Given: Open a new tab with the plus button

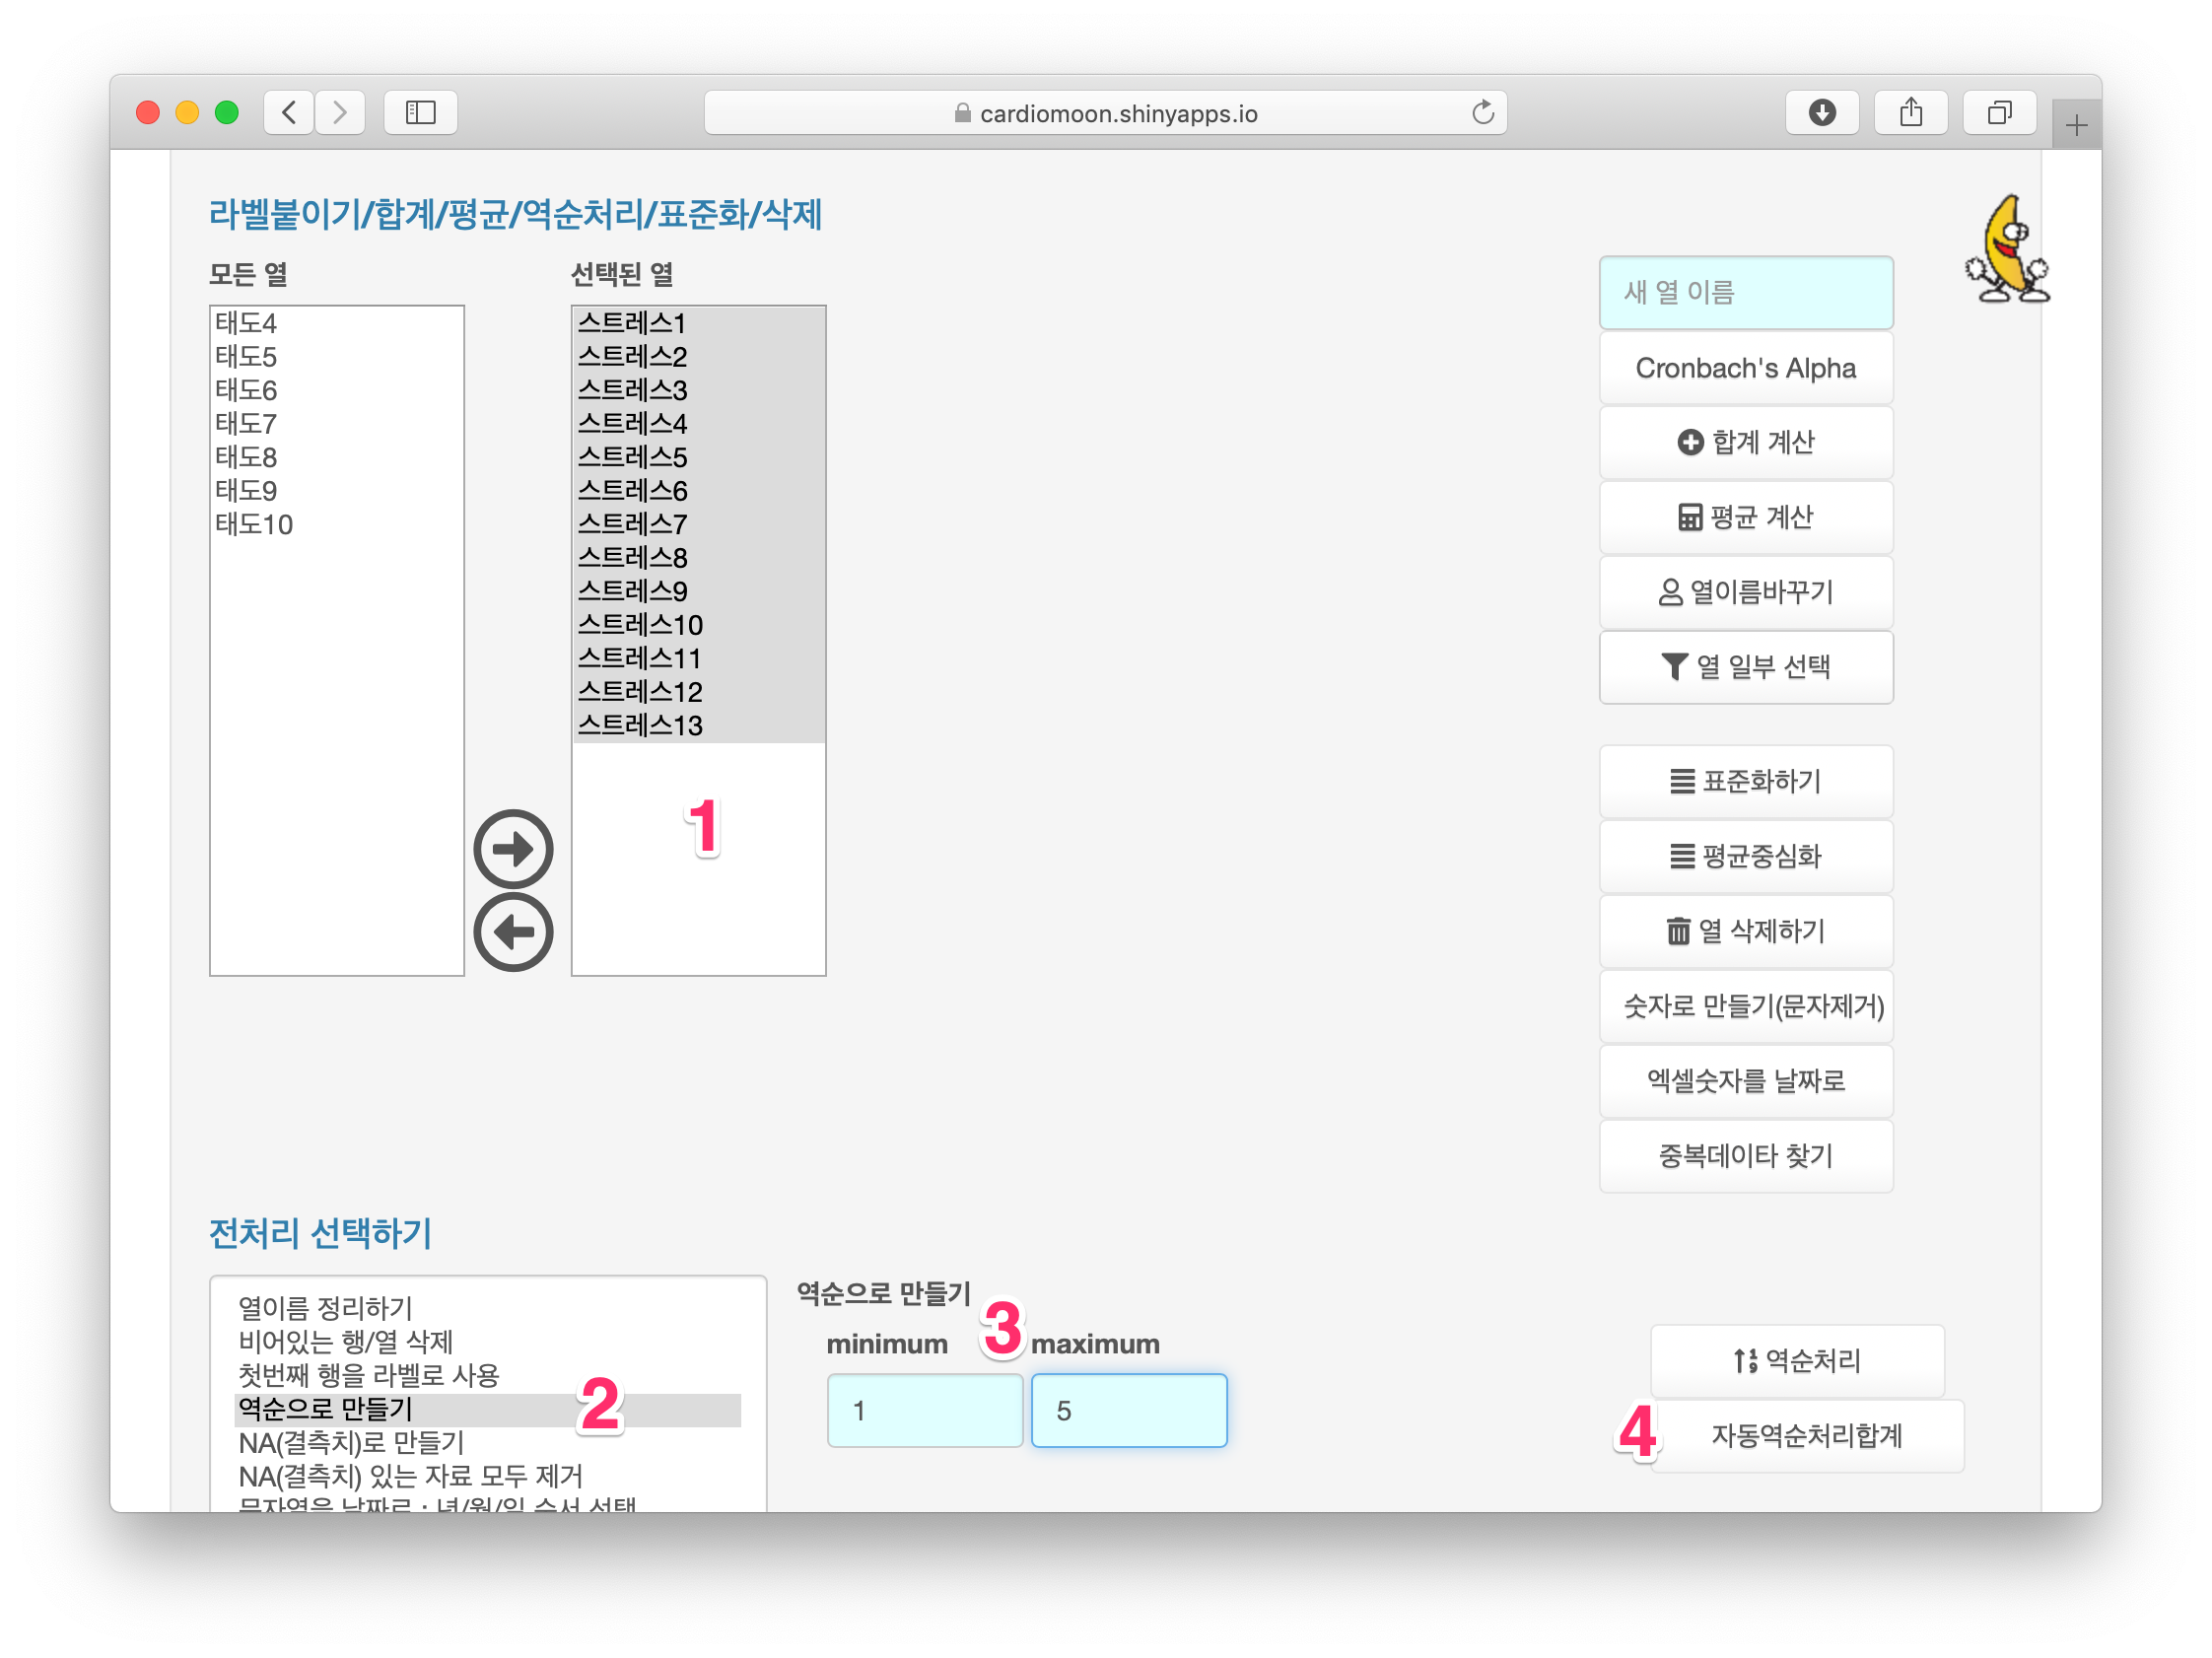Looking at the screenshot, I should [x=2076, y=126].
